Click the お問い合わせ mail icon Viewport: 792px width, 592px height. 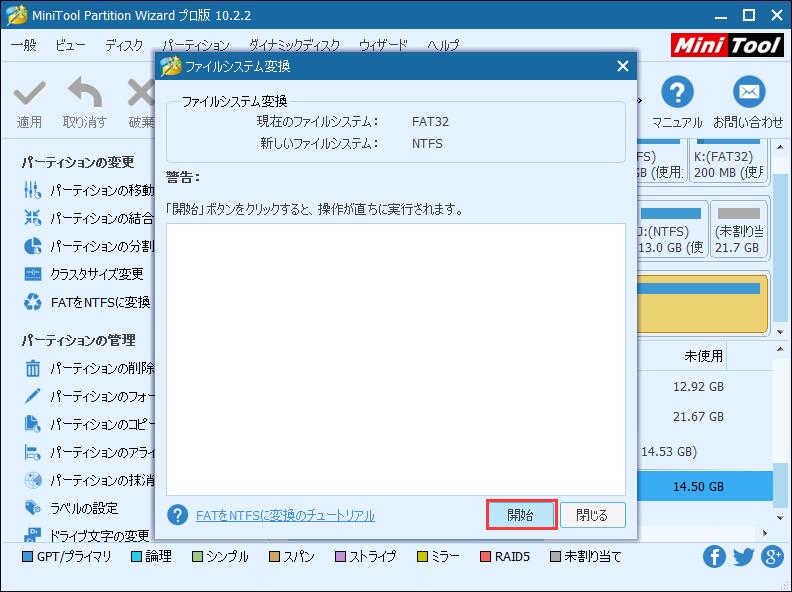[748, 94]
